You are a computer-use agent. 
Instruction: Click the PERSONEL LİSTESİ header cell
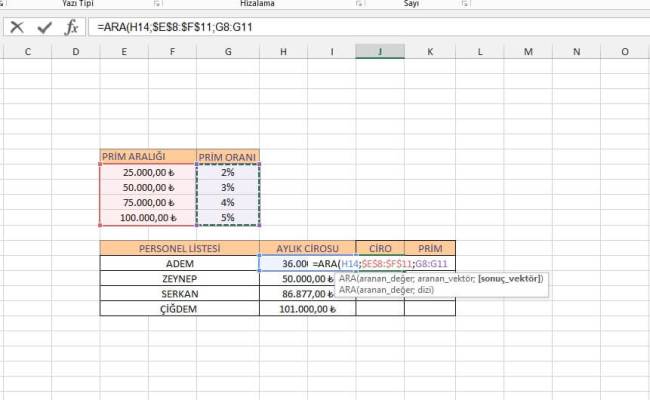coord(179,248)
